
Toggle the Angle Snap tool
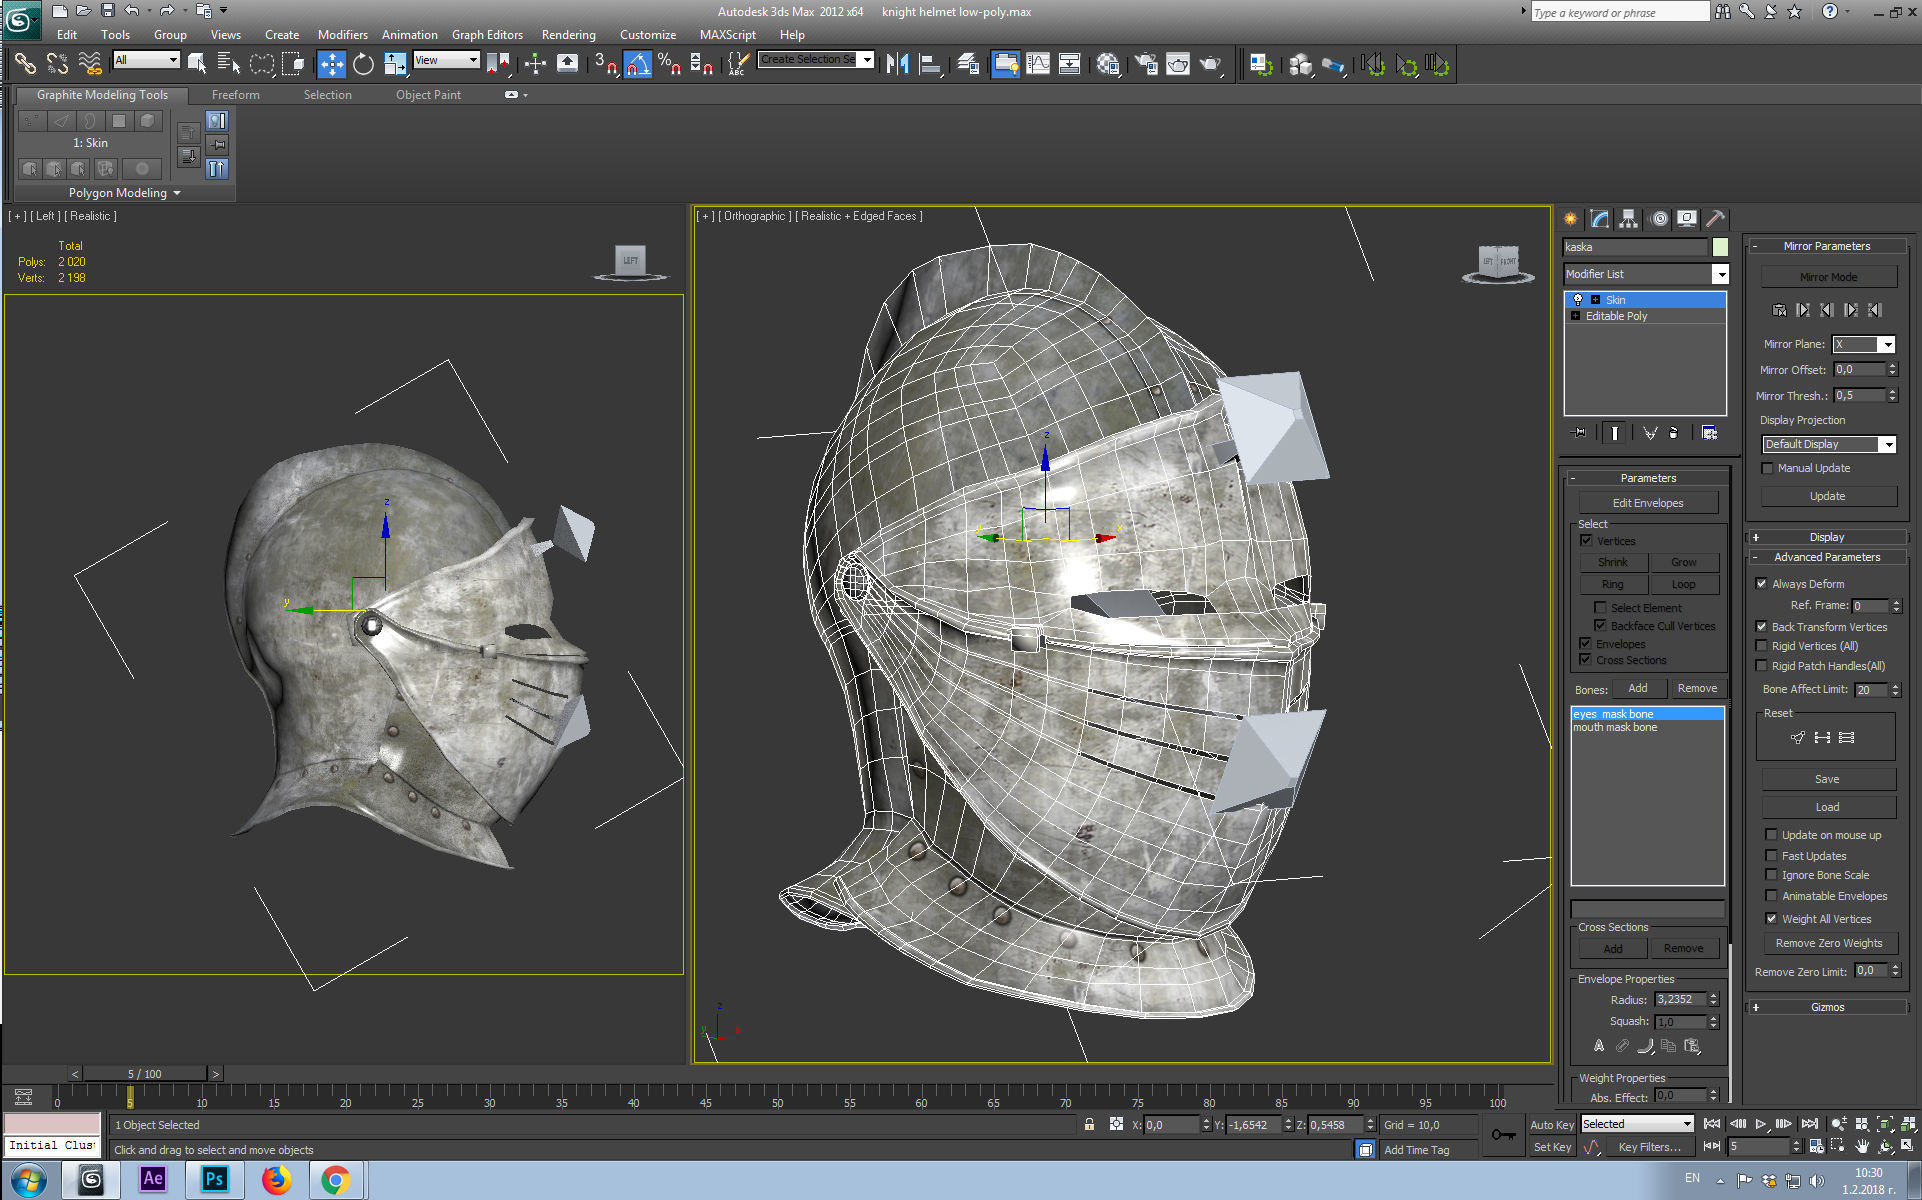pos(637,64)
